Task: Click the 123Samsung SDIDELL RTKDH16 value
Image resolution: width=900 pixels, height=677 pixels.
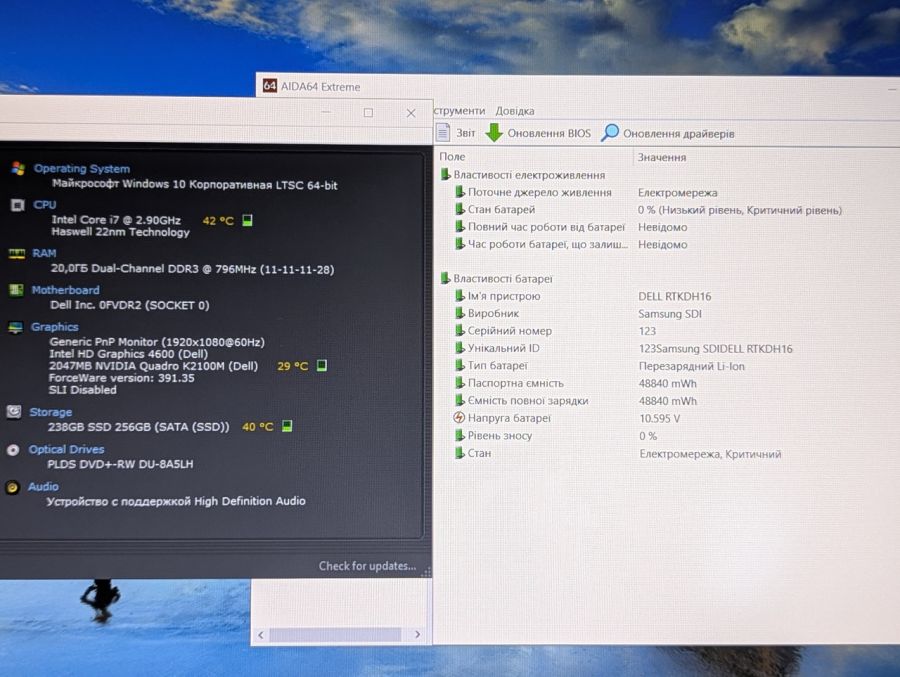Action: (x=715, y=349)
